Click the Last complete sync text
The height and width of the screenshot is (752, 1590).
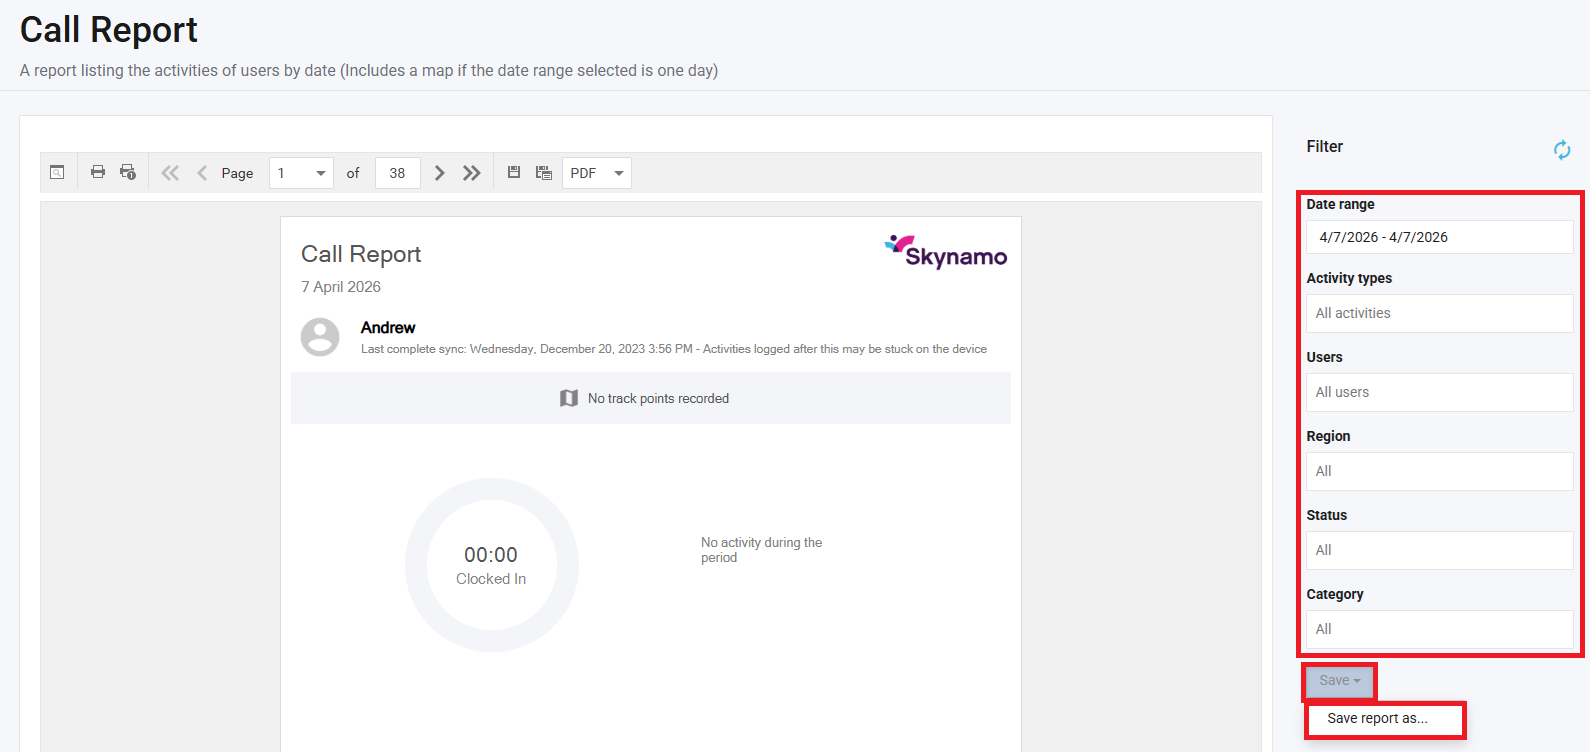coord(674,349)
